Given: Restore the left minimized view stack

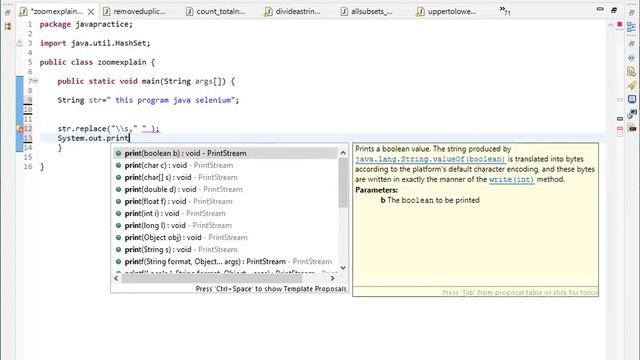Looking at the screenshot, I should (x=7, y=13).
